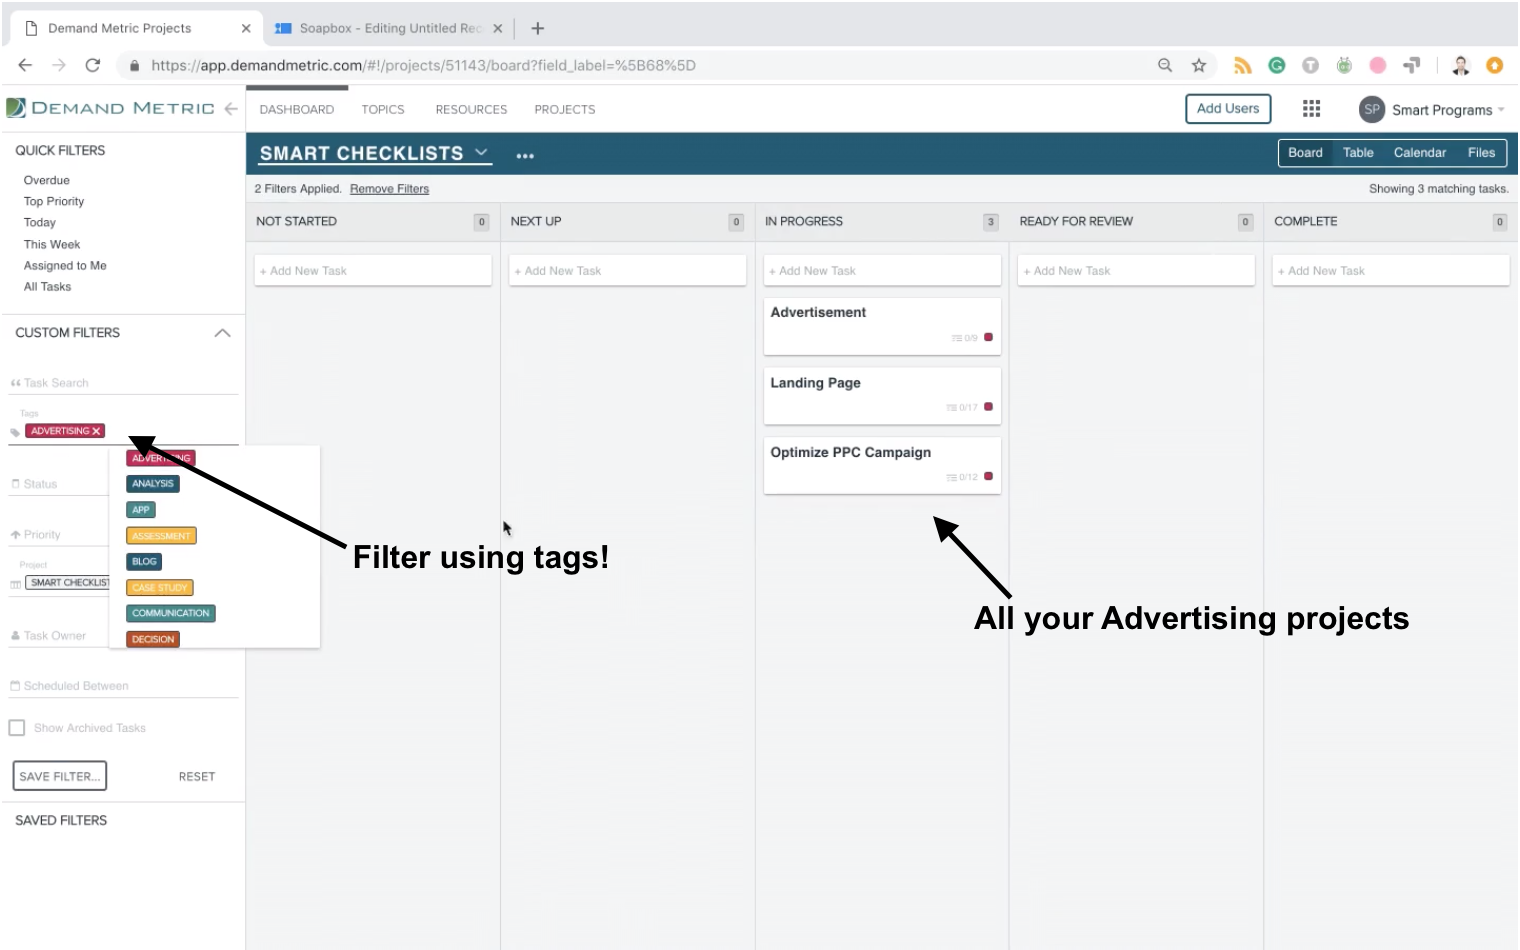Choose the CASE STUDY tag
The height and width of the screenshot is (950, 1520).
click(160, 588)
